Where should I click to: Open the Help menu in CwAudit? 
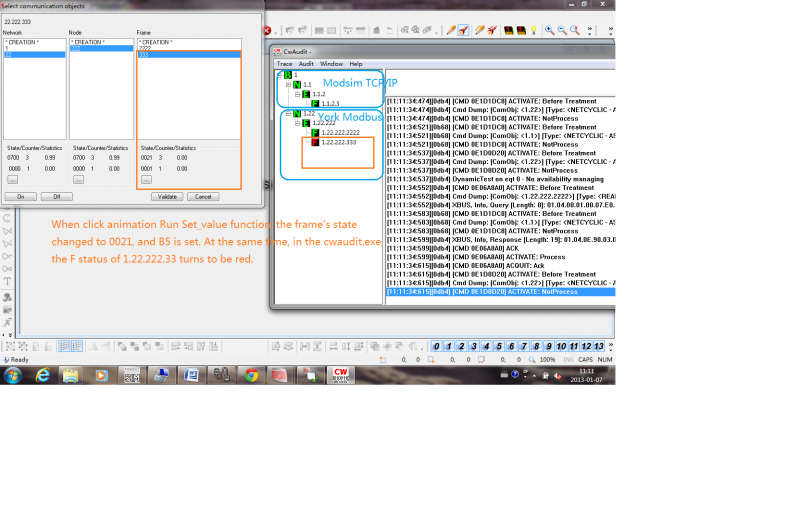tap(356, 64)
